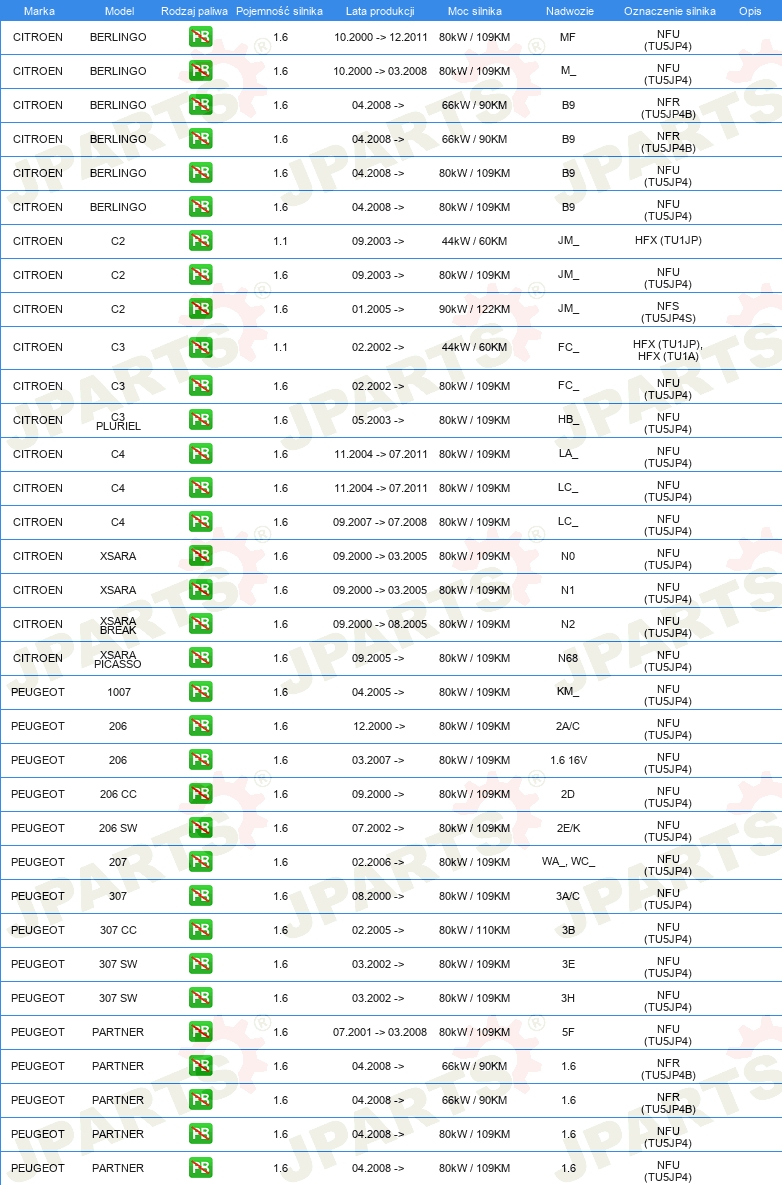
Task: Click the fuel icon in the Xsara Break row
Action: pos(200,624)
